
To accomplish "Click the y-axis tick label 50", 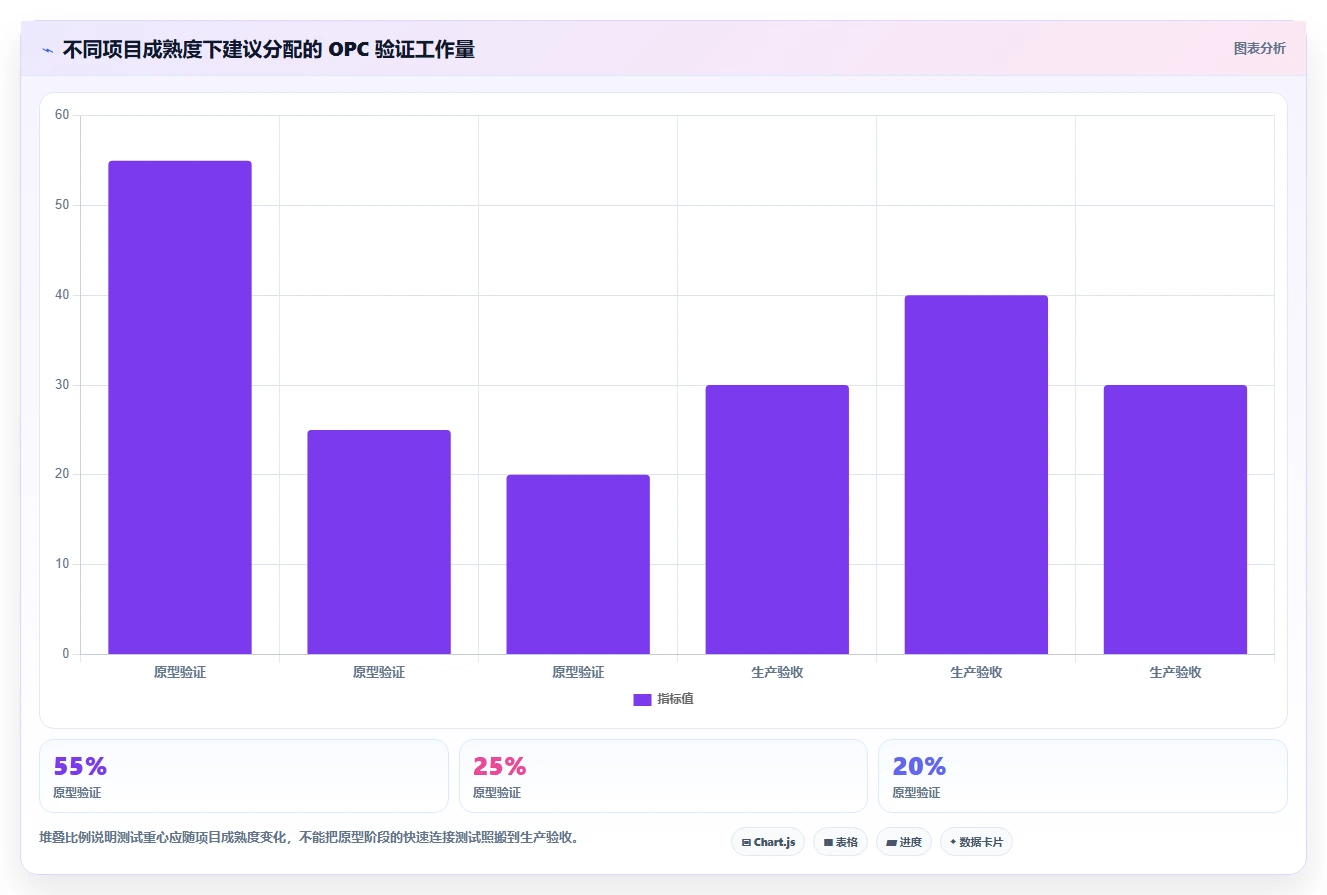I will pos(62,205).
